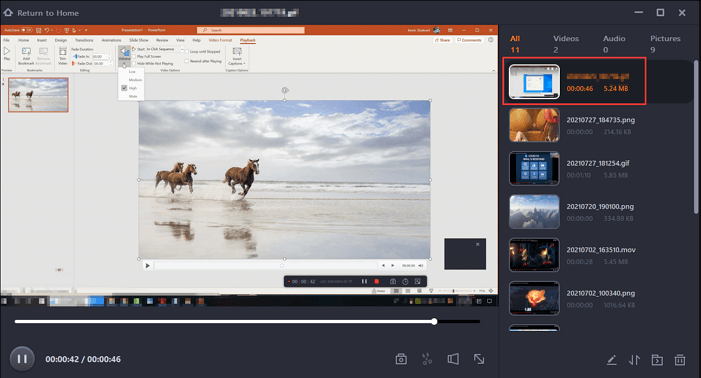Viewport: 701px width, 378px height.
Task: Click the playback progress slider handle
Action: coord(434,321)
